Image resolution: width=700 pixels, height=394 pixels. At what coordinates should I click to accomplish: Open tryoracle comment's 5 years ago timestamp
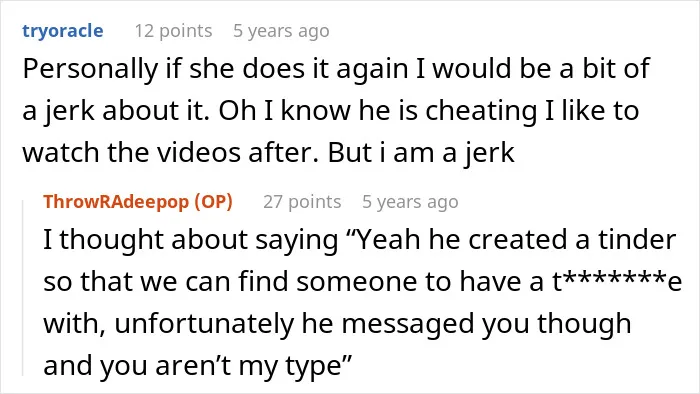281,31
